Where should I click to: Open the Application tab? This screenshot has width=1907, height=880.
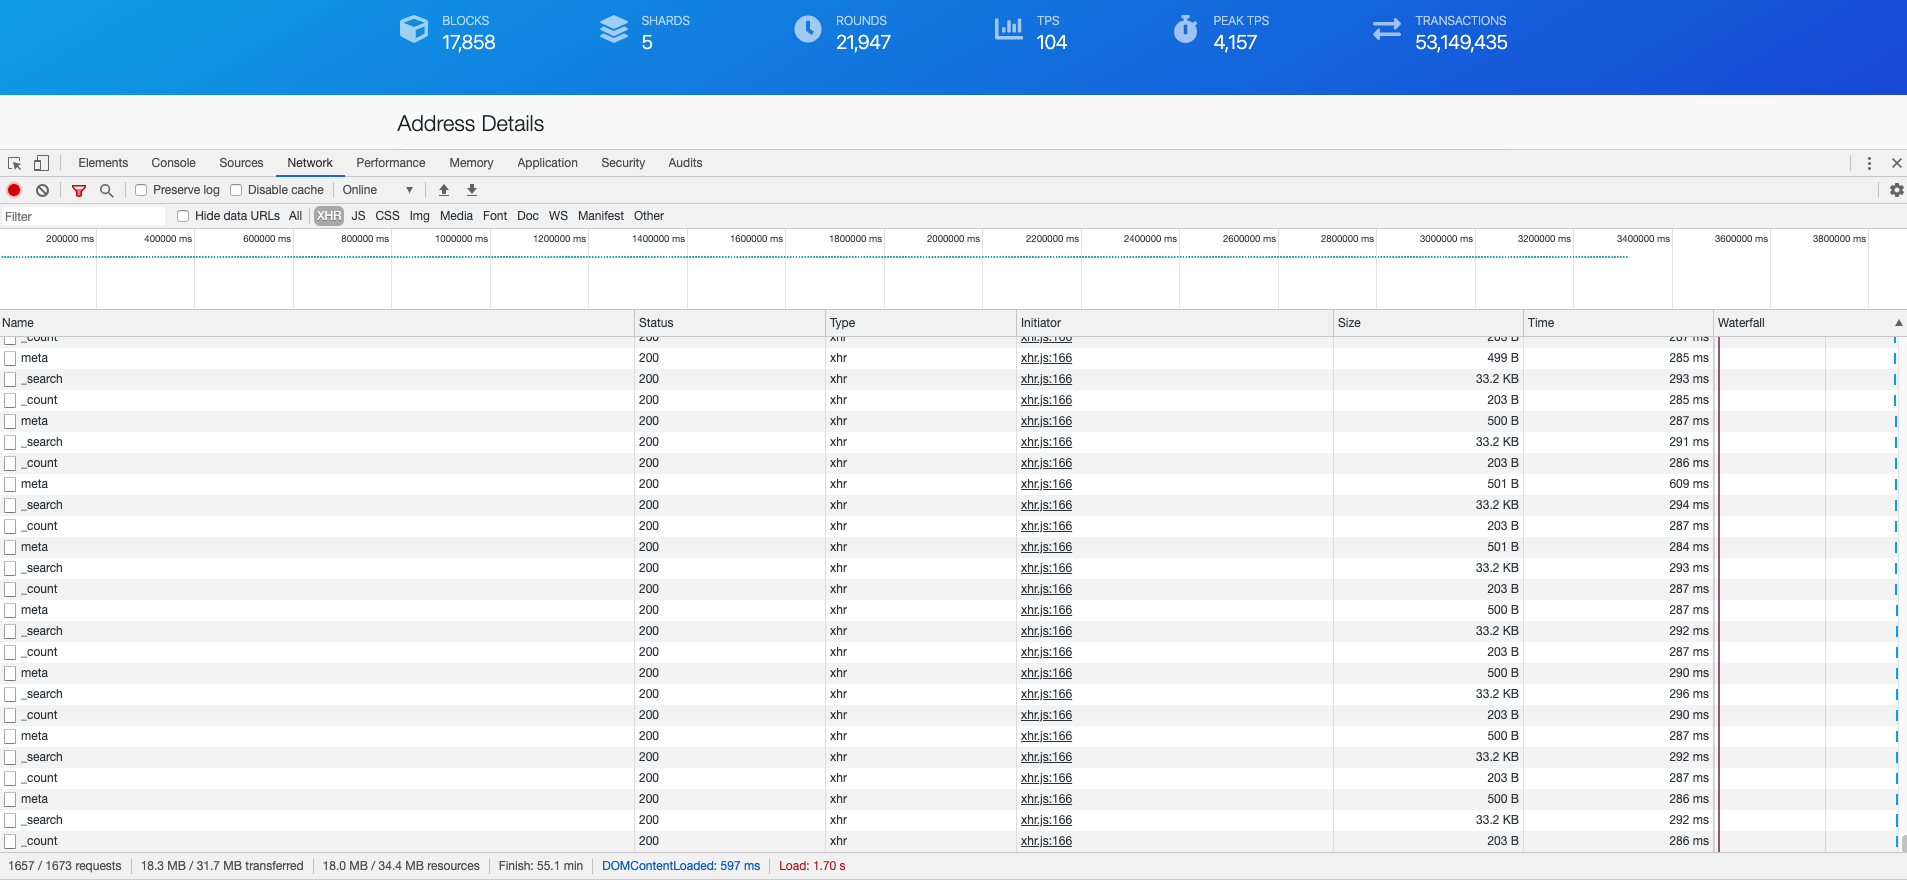[547, 163]
